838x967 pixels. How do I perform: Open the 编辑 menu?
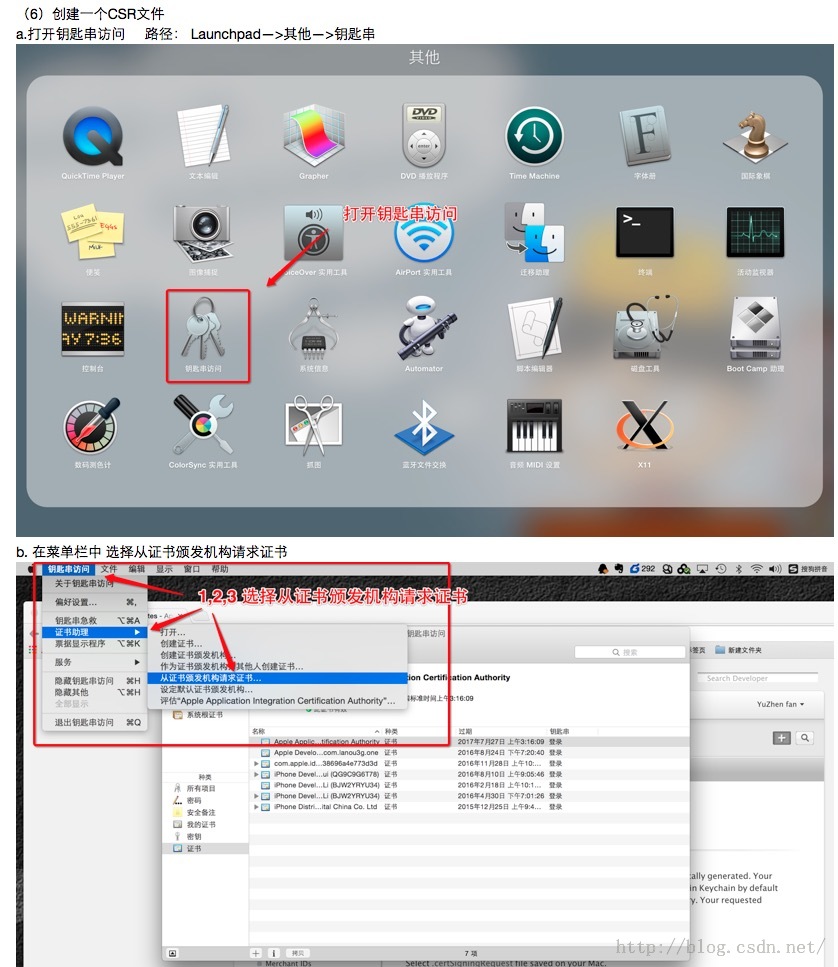[x=137, y=569]
